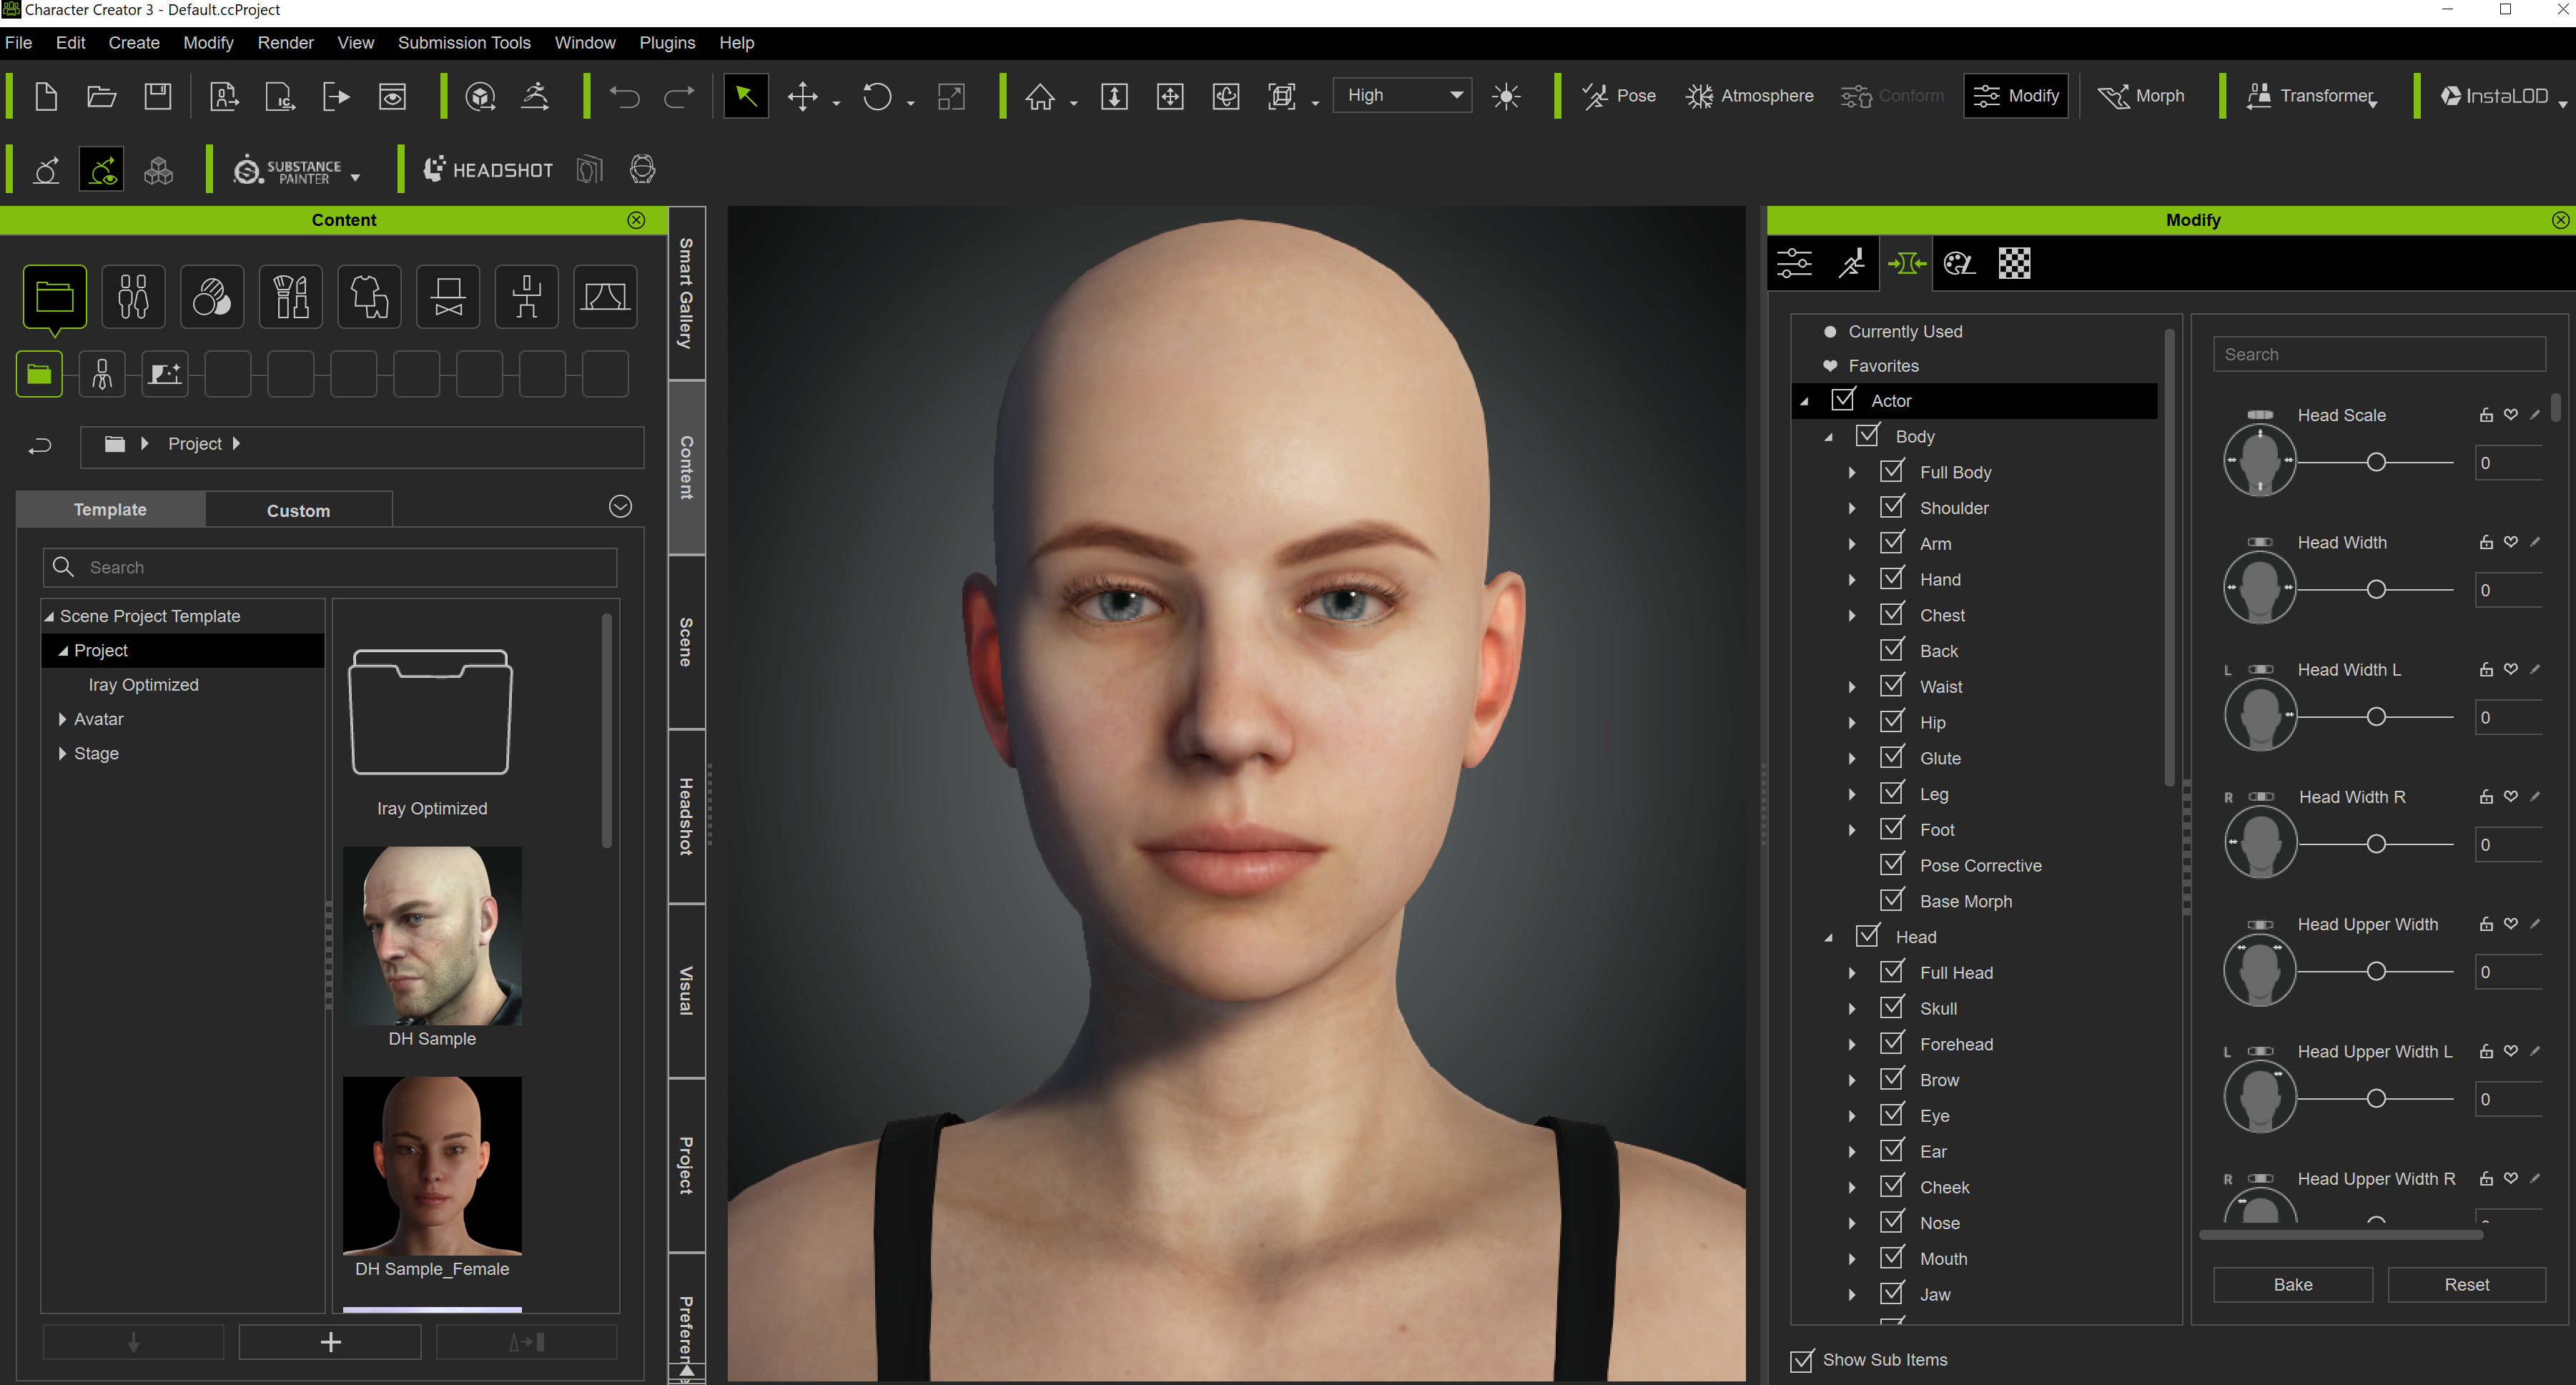Image resolution: width=2576 pixels, height=1385 pixels.
Task: Uncheck the Actor checkbox
Action: tap(1843, 399)
